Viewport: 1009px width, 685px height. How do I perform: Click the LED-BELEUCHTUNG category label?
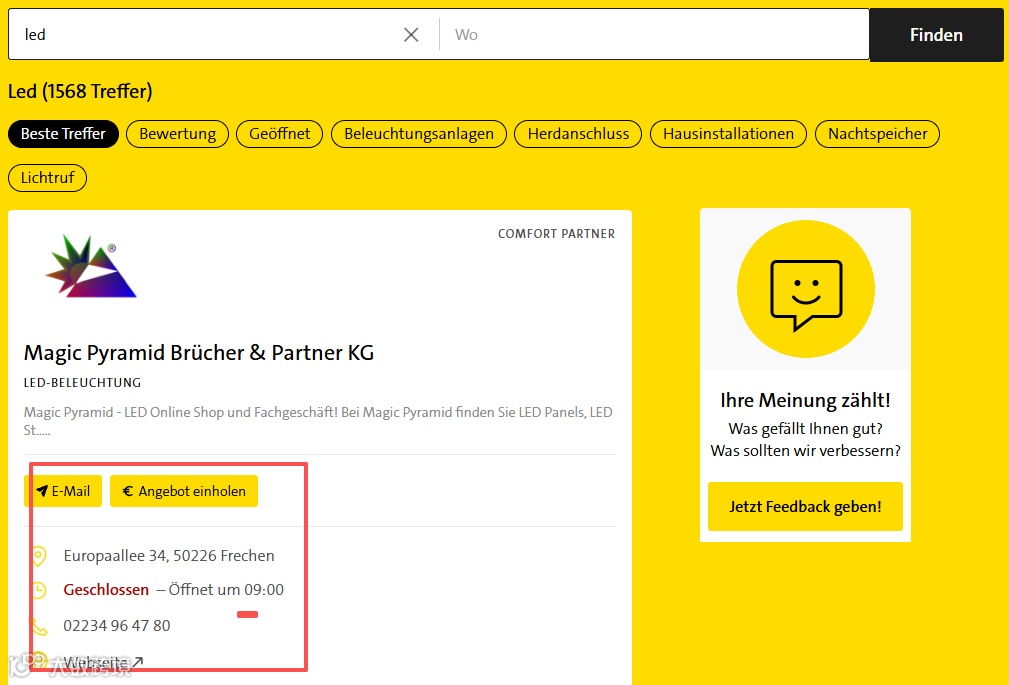pyautogui.click(x=82, y=382)
